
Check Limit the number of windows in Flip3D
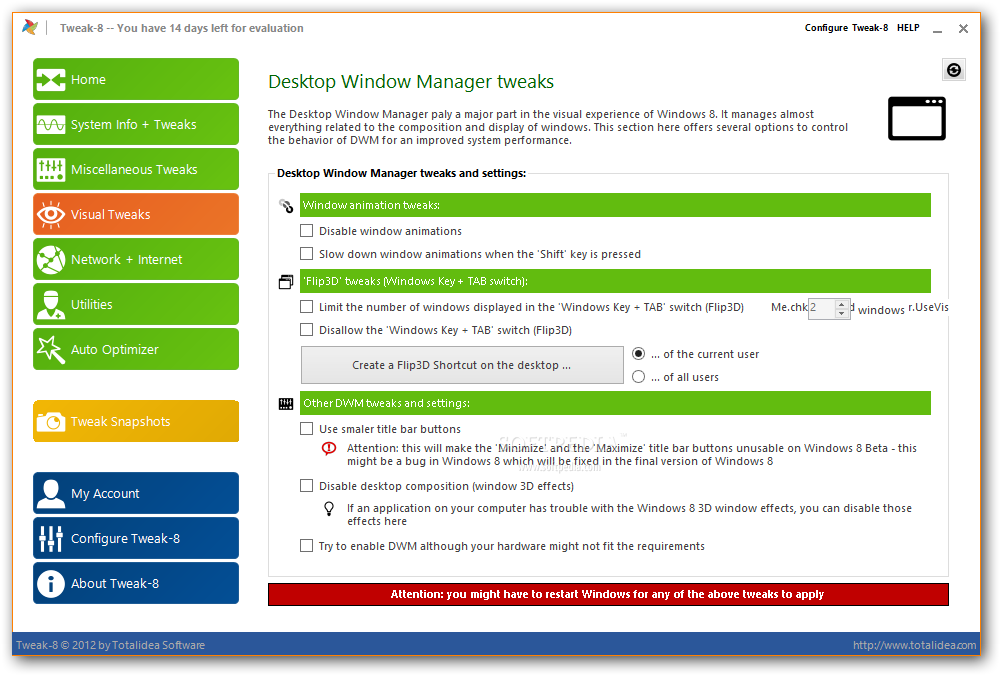pos(306,306)
